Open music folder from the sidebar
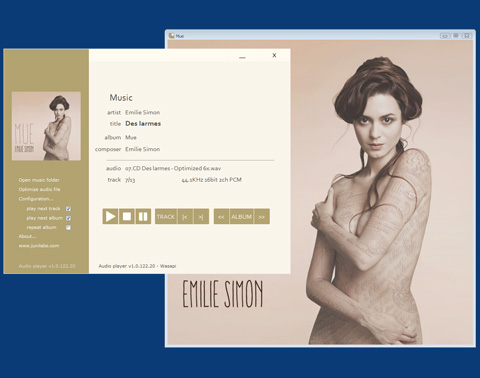480x378 pixels. pos(39,180)
